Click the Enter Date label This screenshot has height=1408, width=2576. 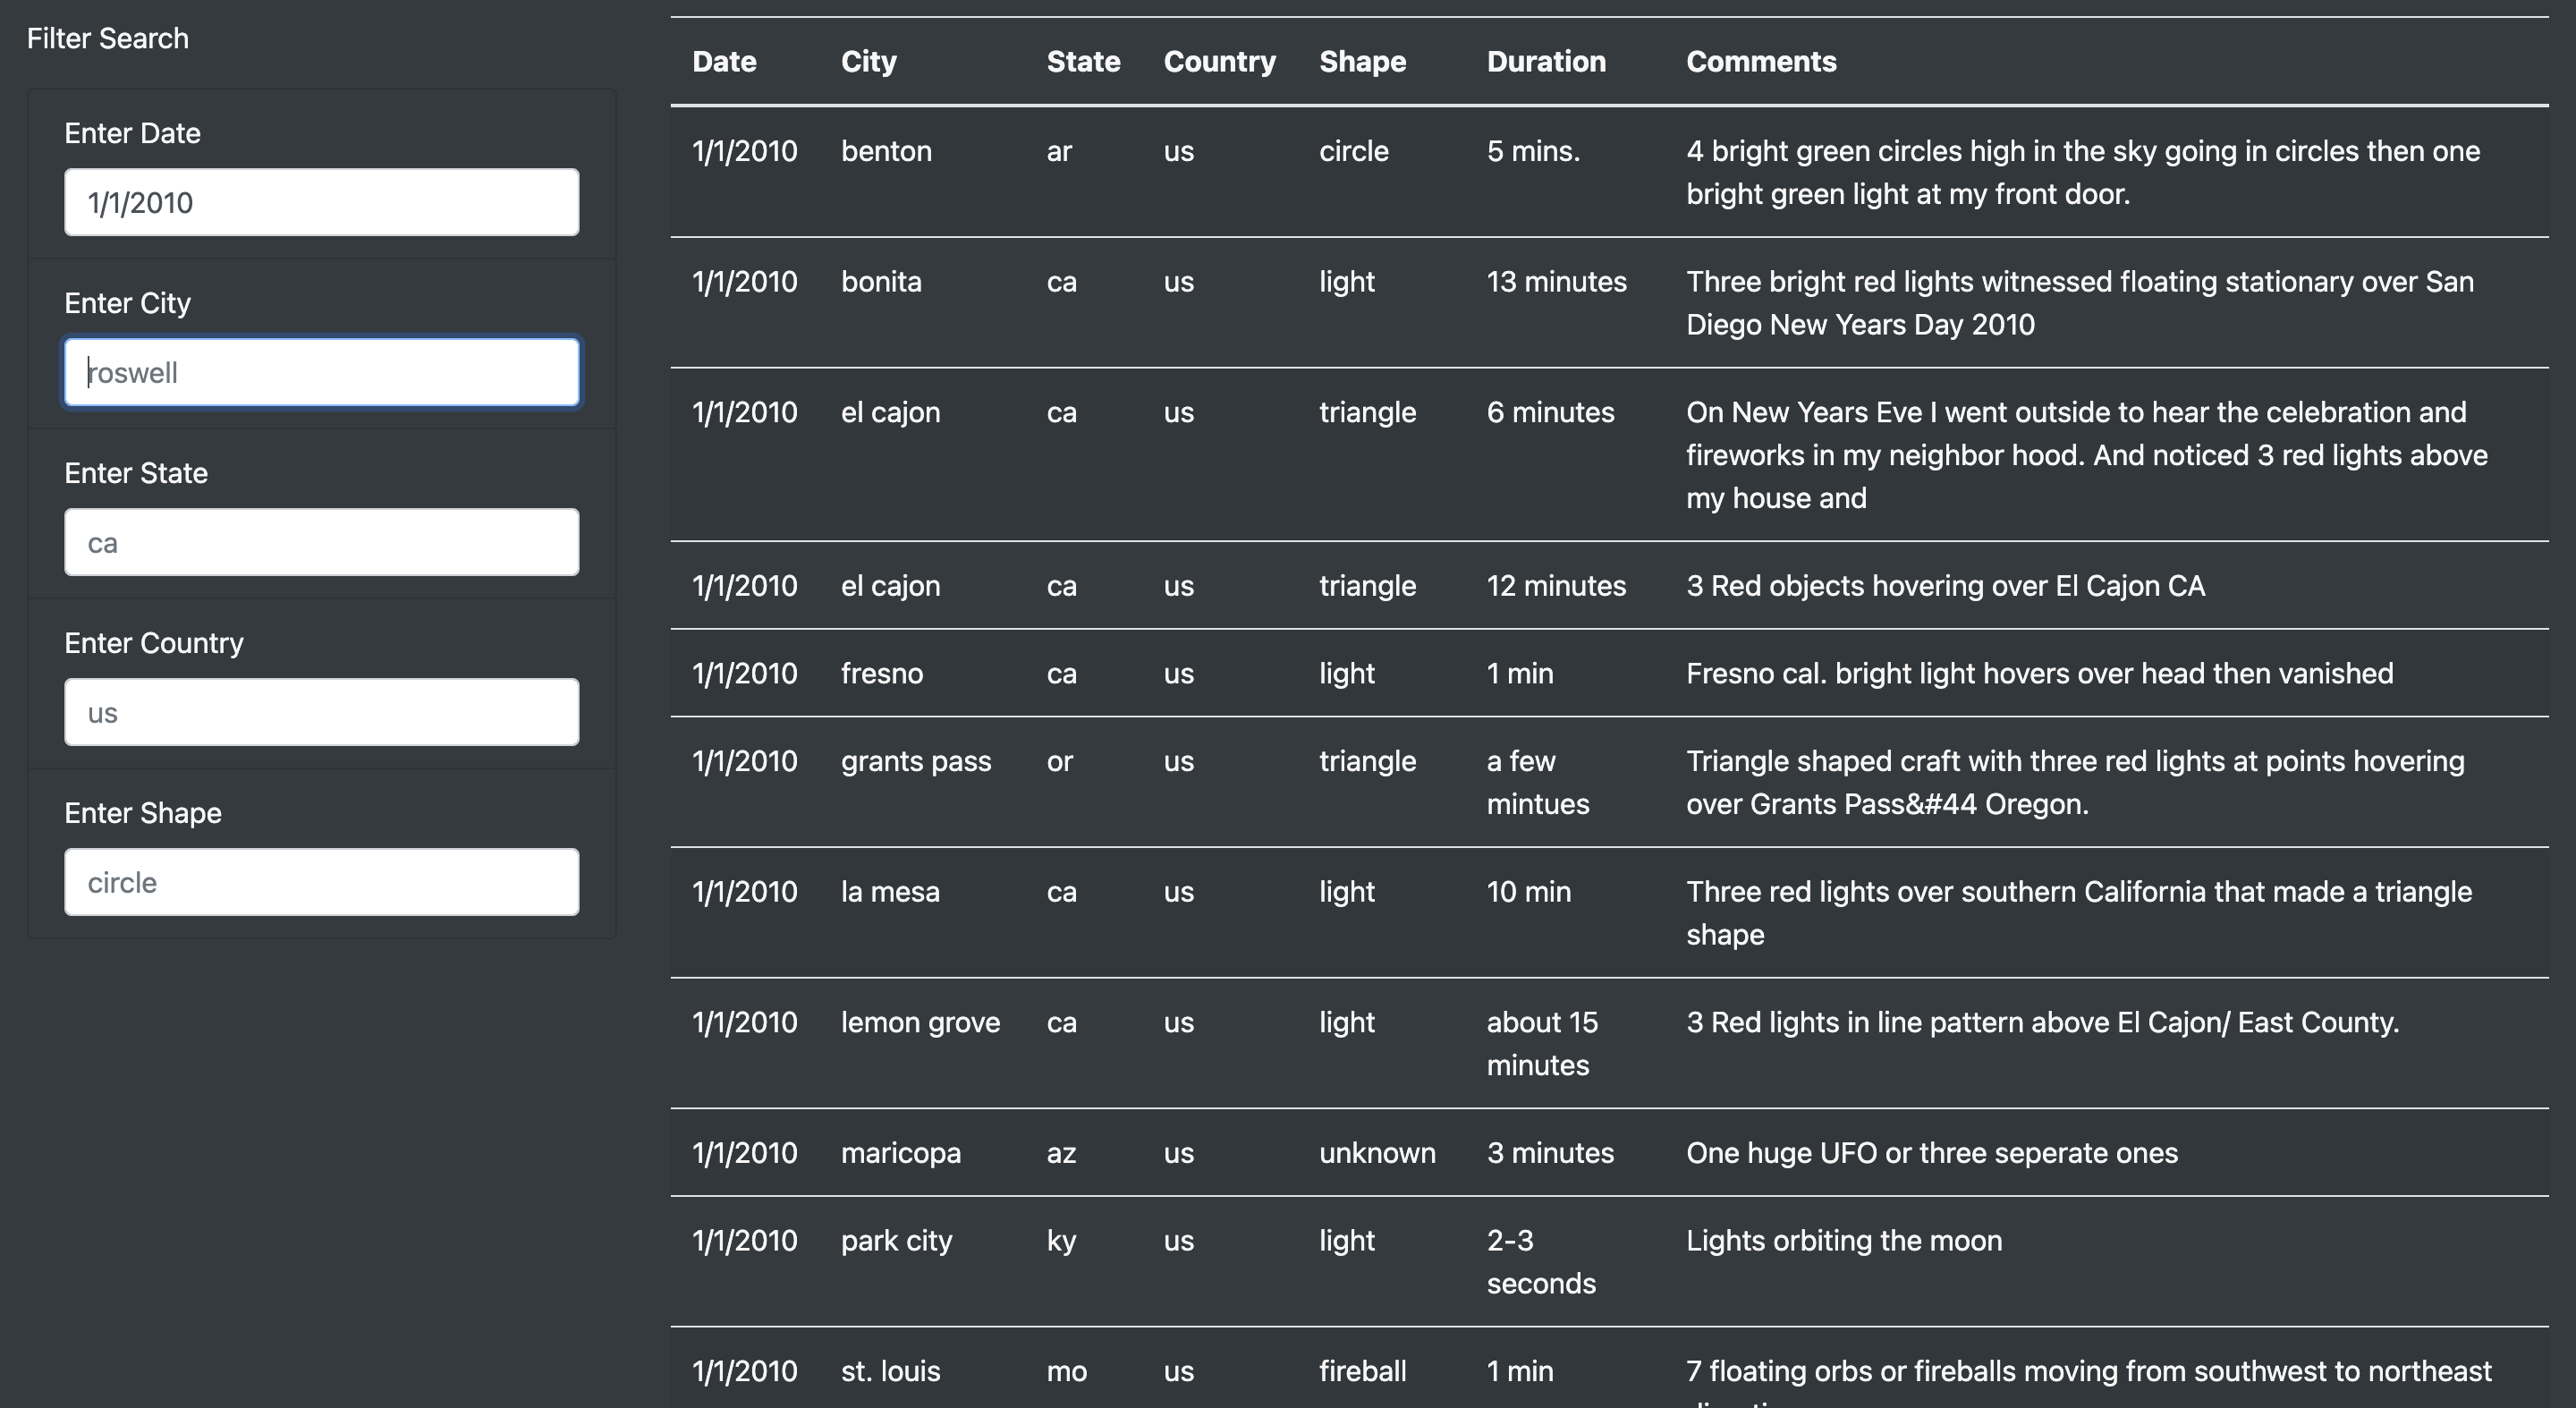[x=132, y=133]
